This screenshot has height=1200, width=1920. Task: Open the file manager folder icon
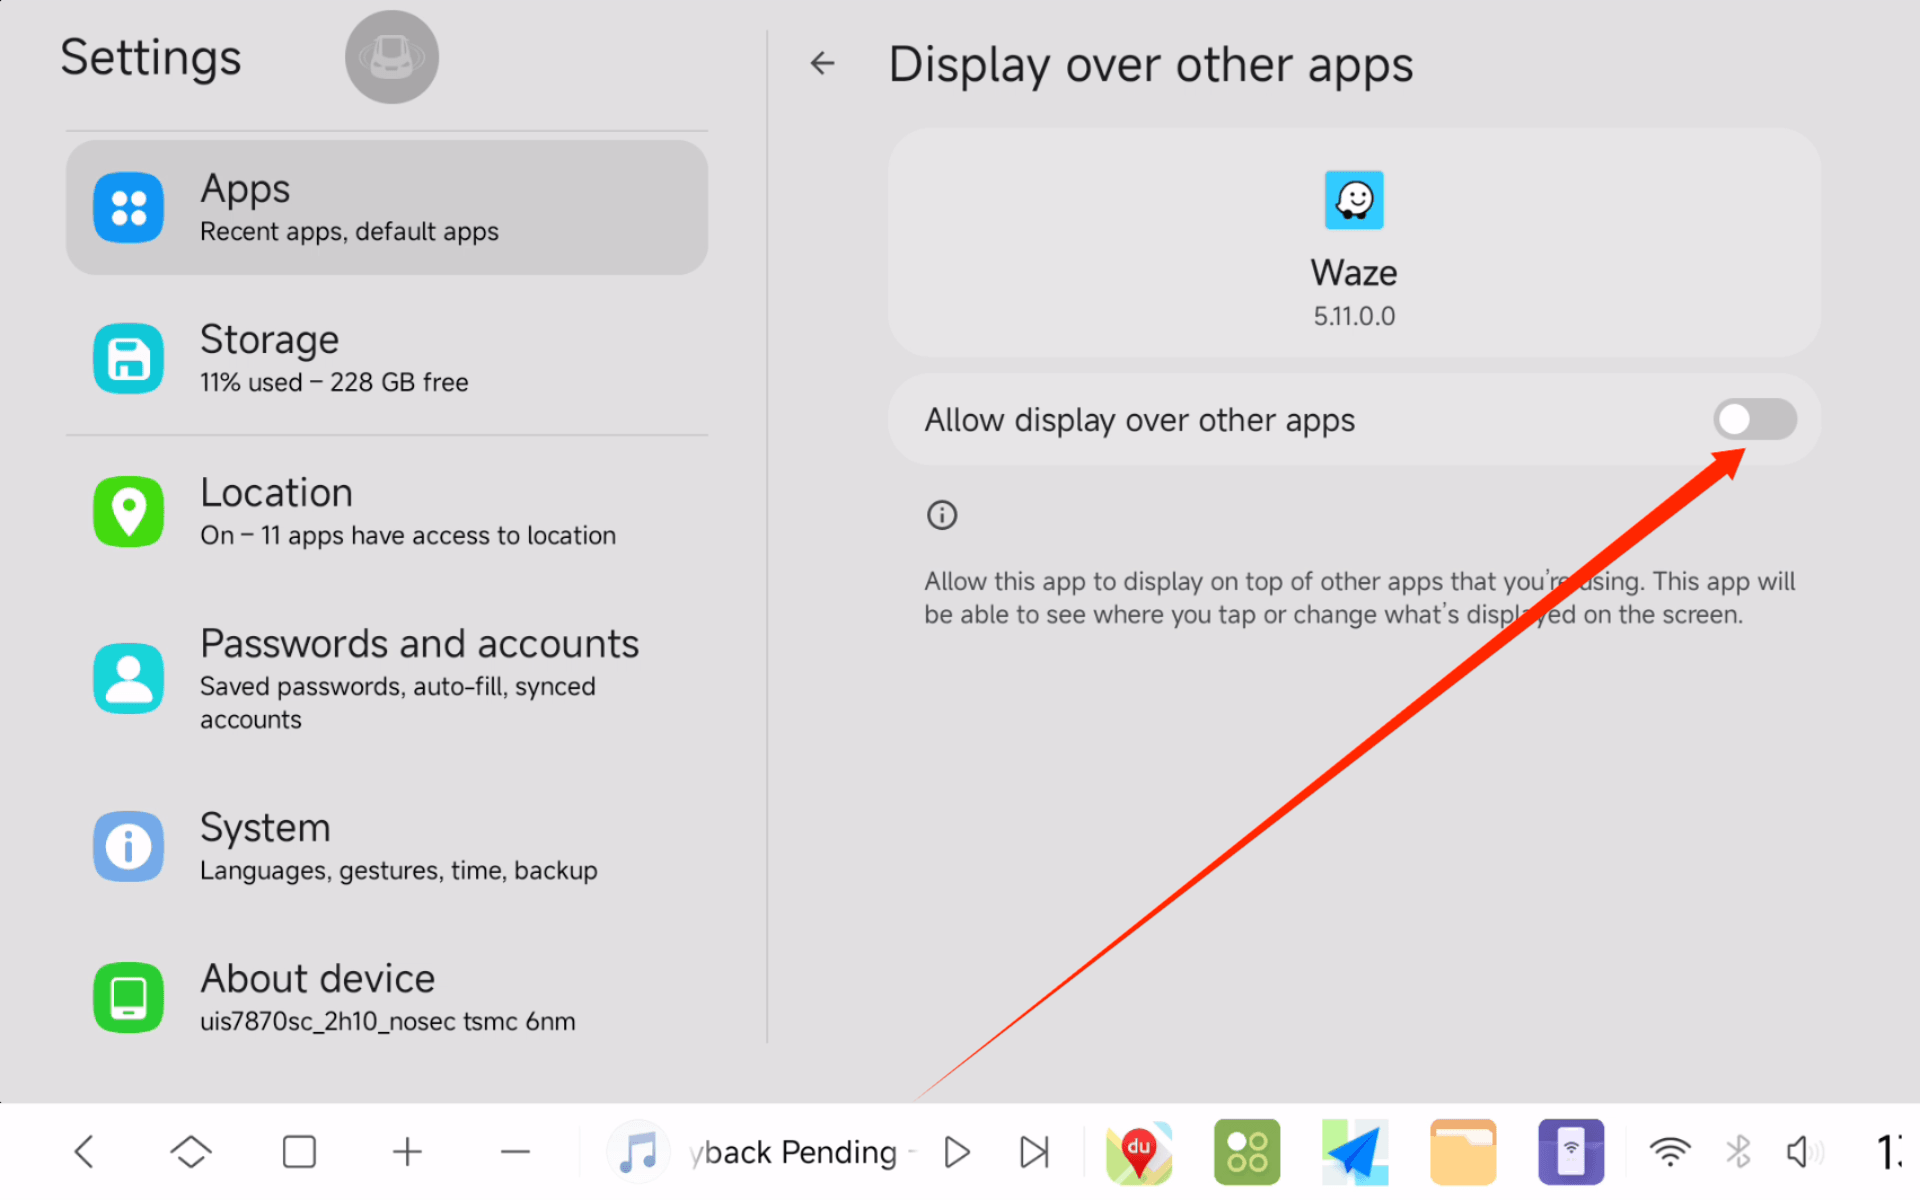tap(1462, 1152)
